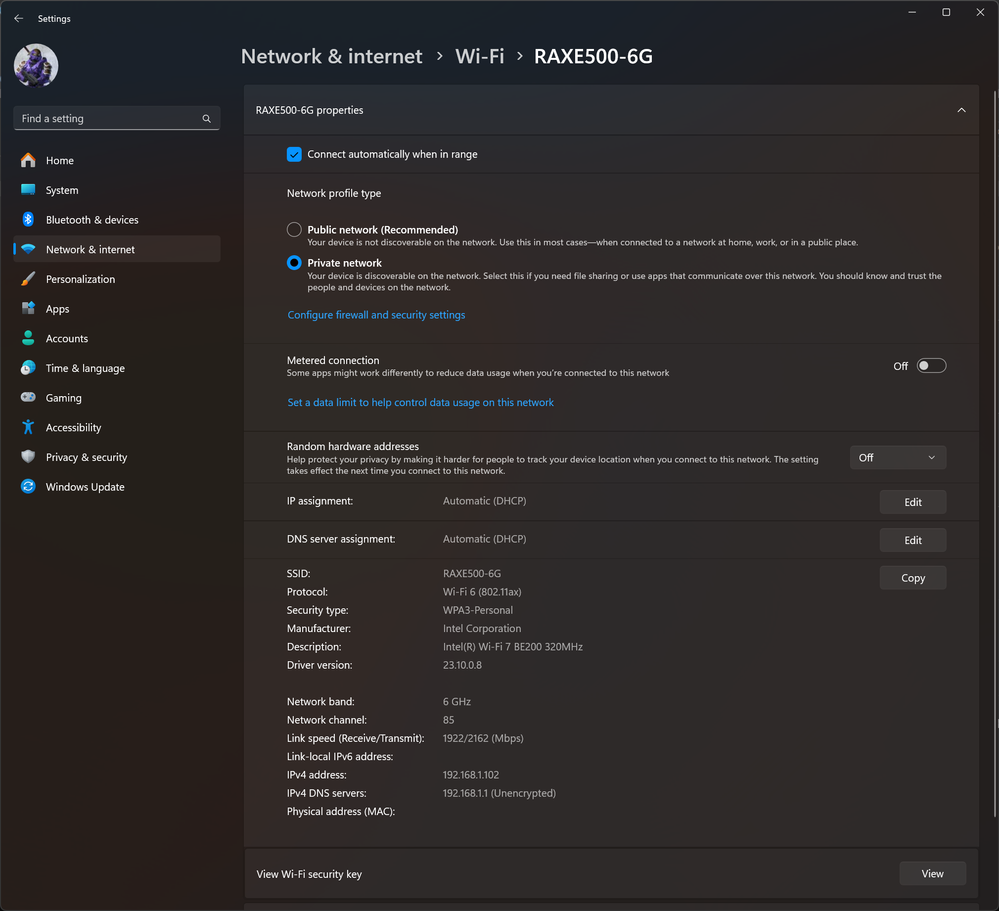Click the Privacy & security shield icon
The width and height of the screenshot is (999, 911).
pos(28,457)
